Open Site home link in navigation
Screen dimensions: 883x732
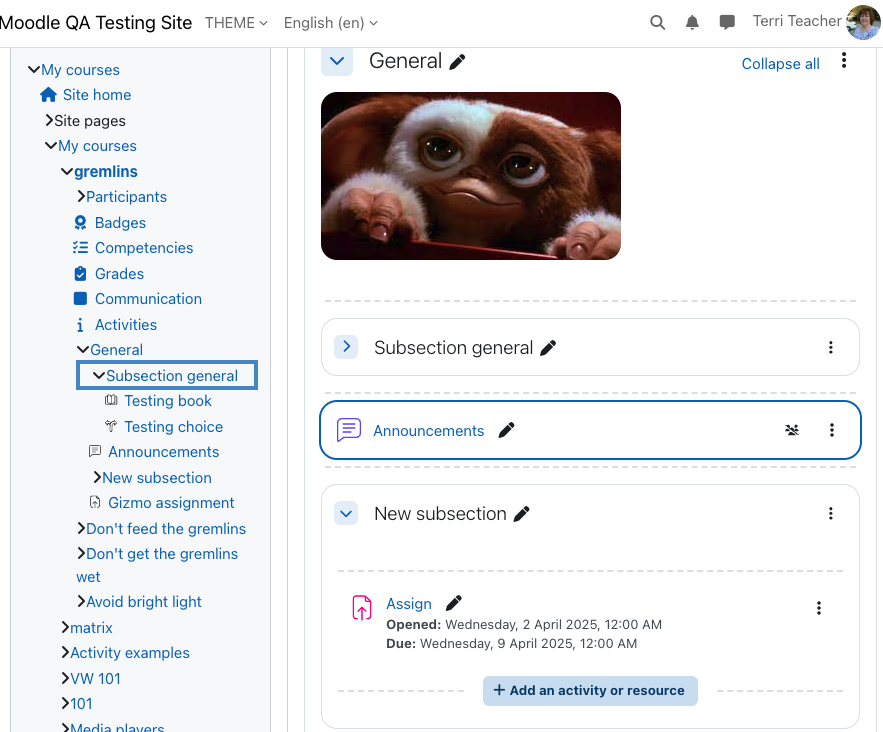click(x=97, y=95)
